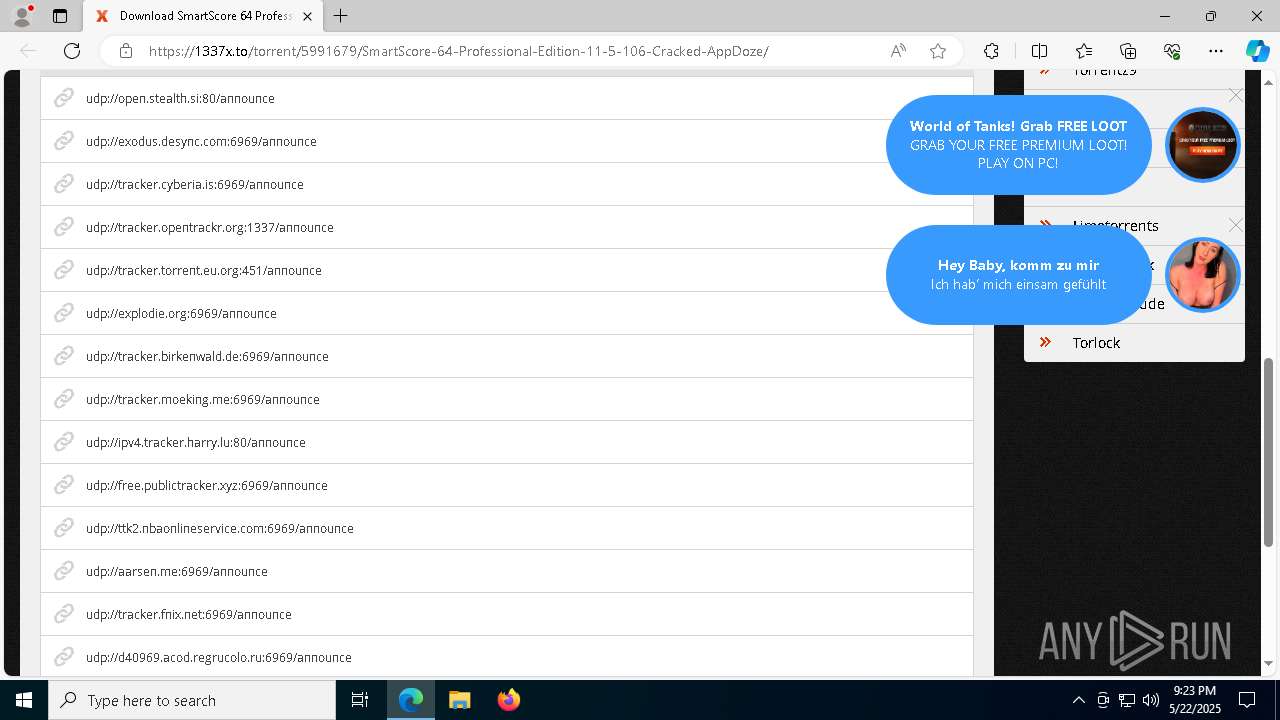Open the notification center icon
1280x720 pixels.
[x=1247, y=700]
